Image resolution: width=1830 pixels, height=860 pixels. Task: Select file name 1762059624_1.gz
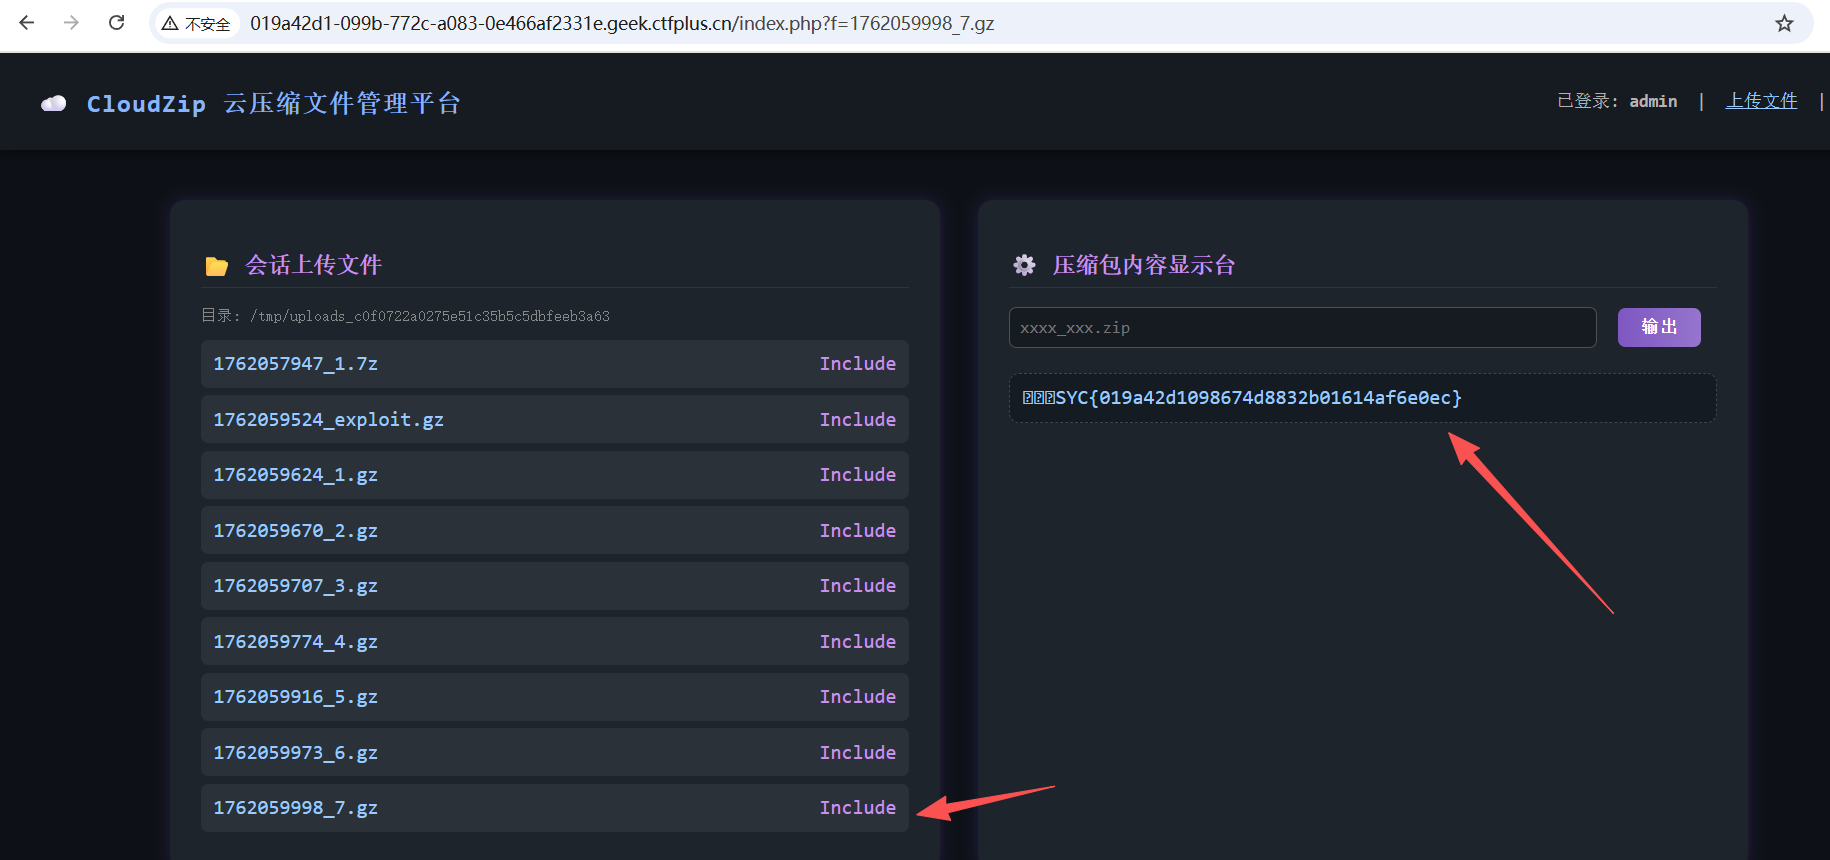tap(295, 475)
